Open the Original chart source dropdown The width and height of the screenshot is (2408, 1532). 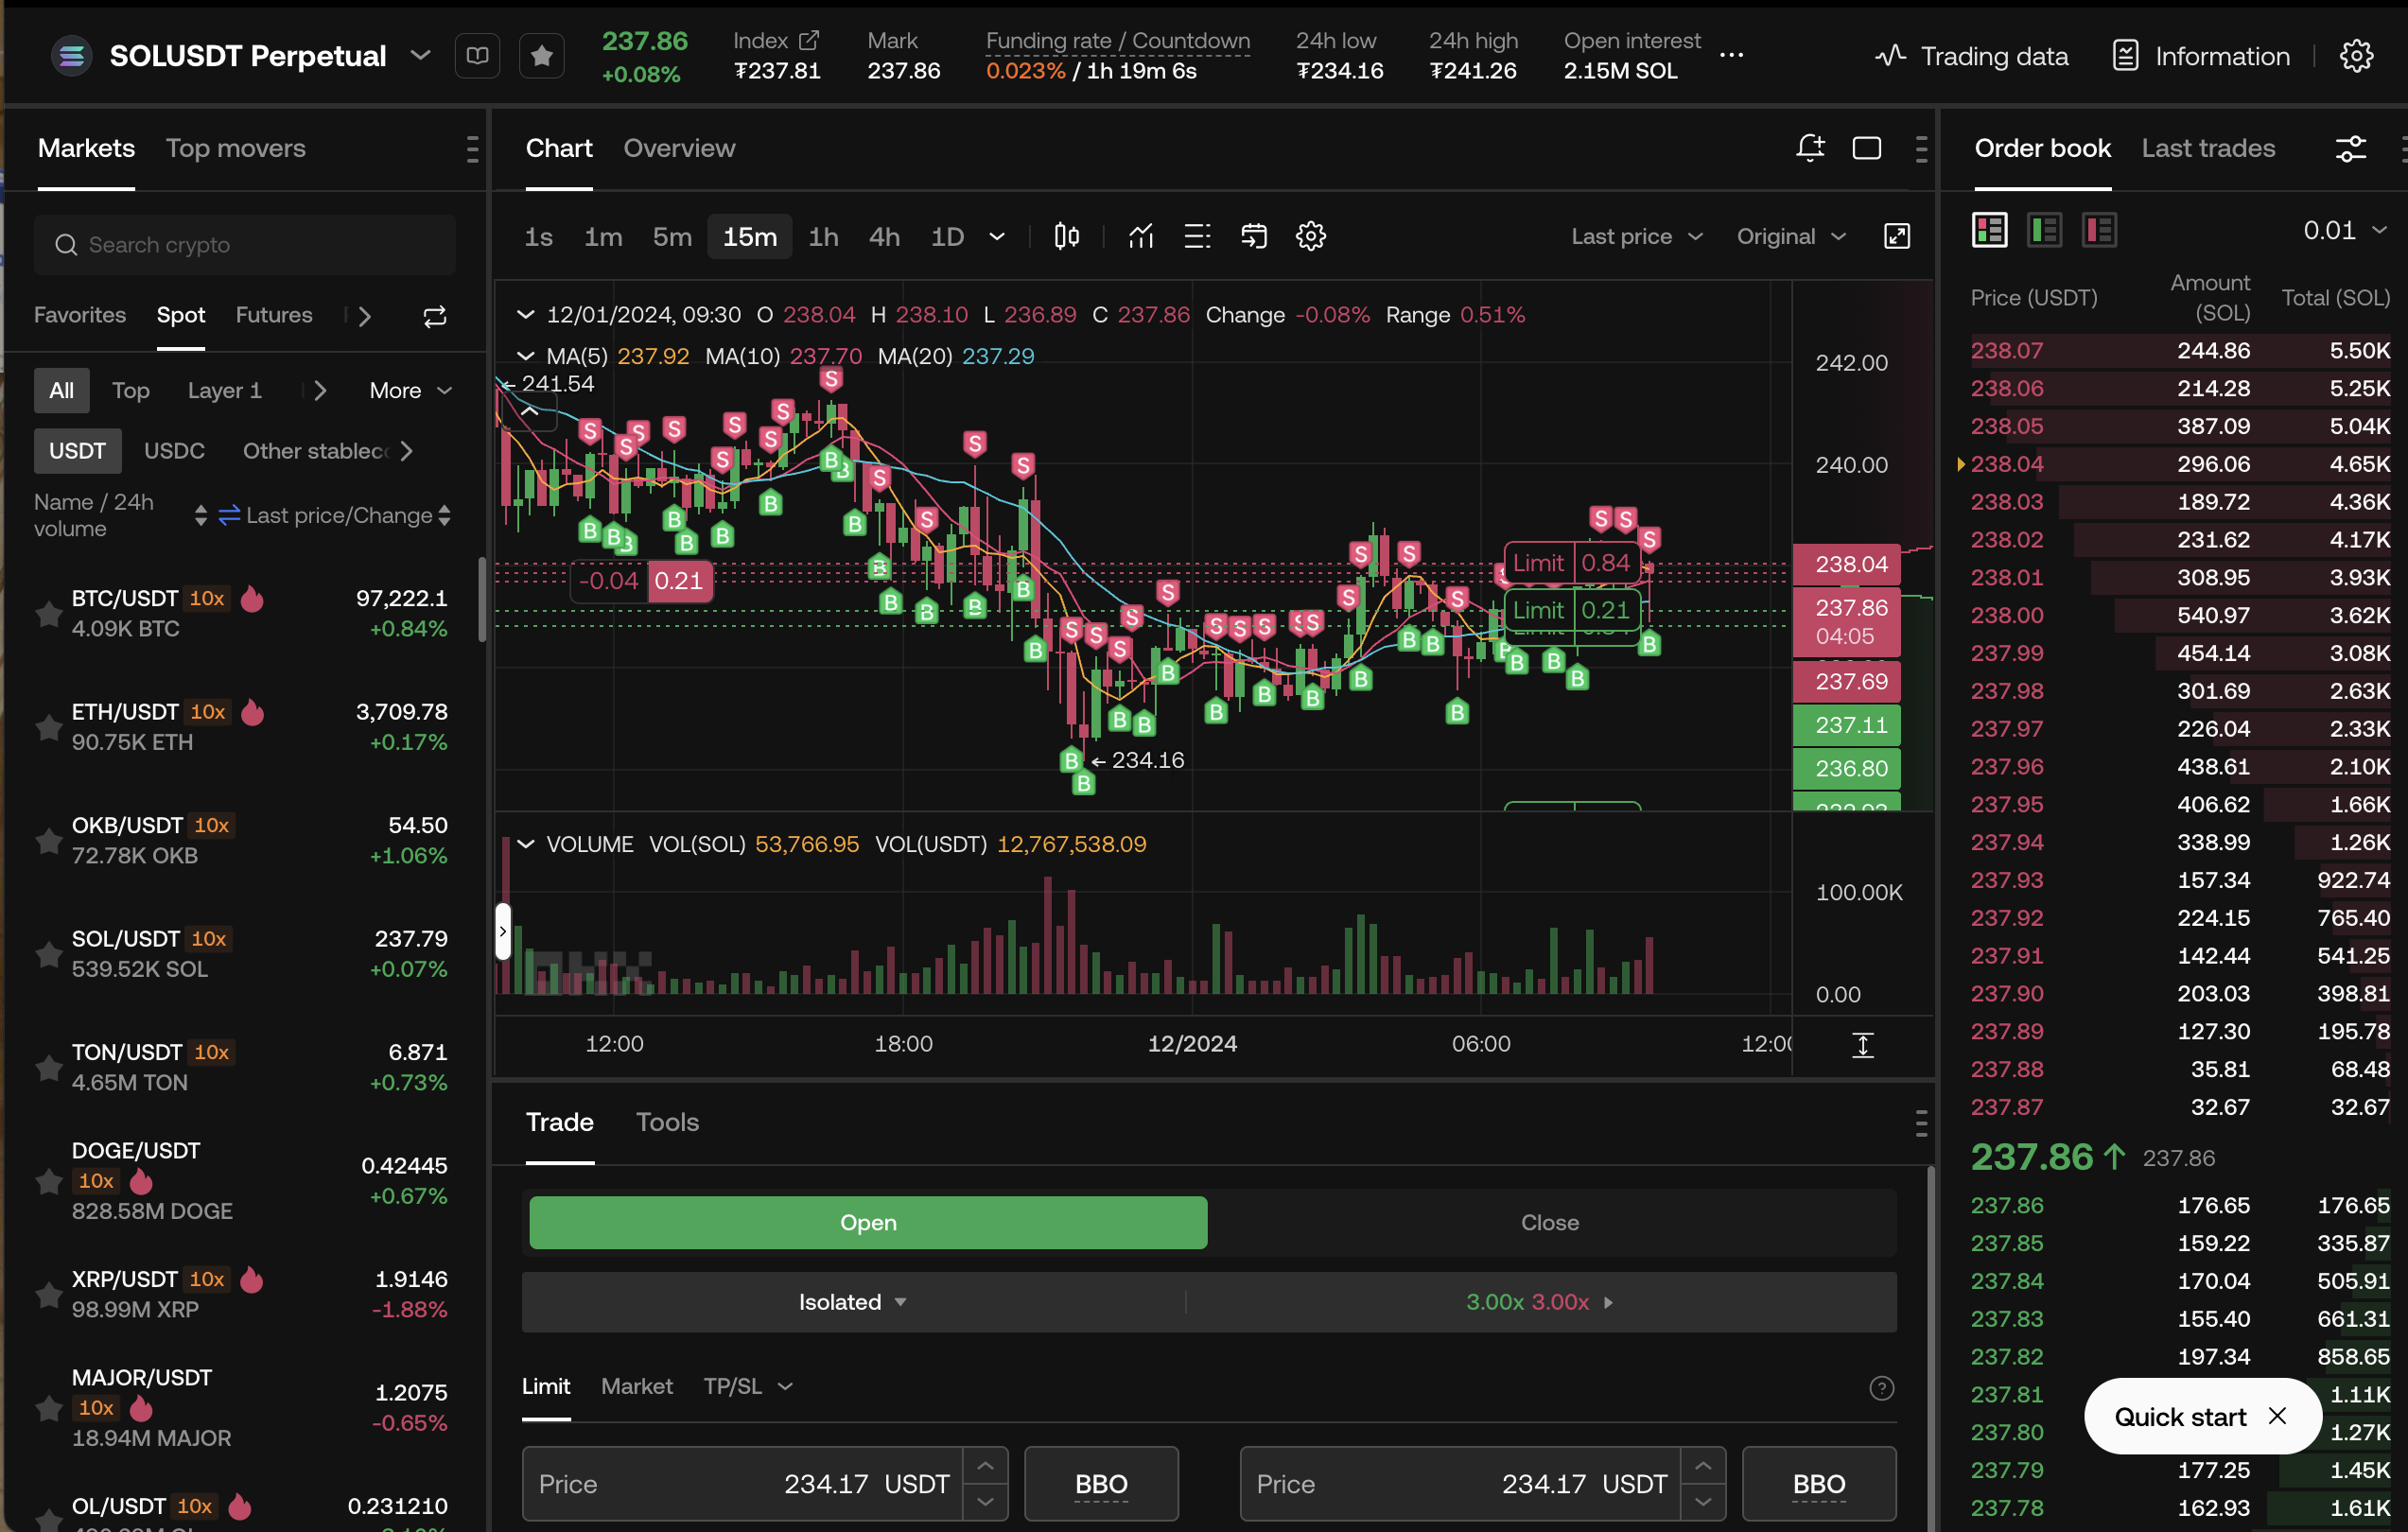(x=1791, y=237)
